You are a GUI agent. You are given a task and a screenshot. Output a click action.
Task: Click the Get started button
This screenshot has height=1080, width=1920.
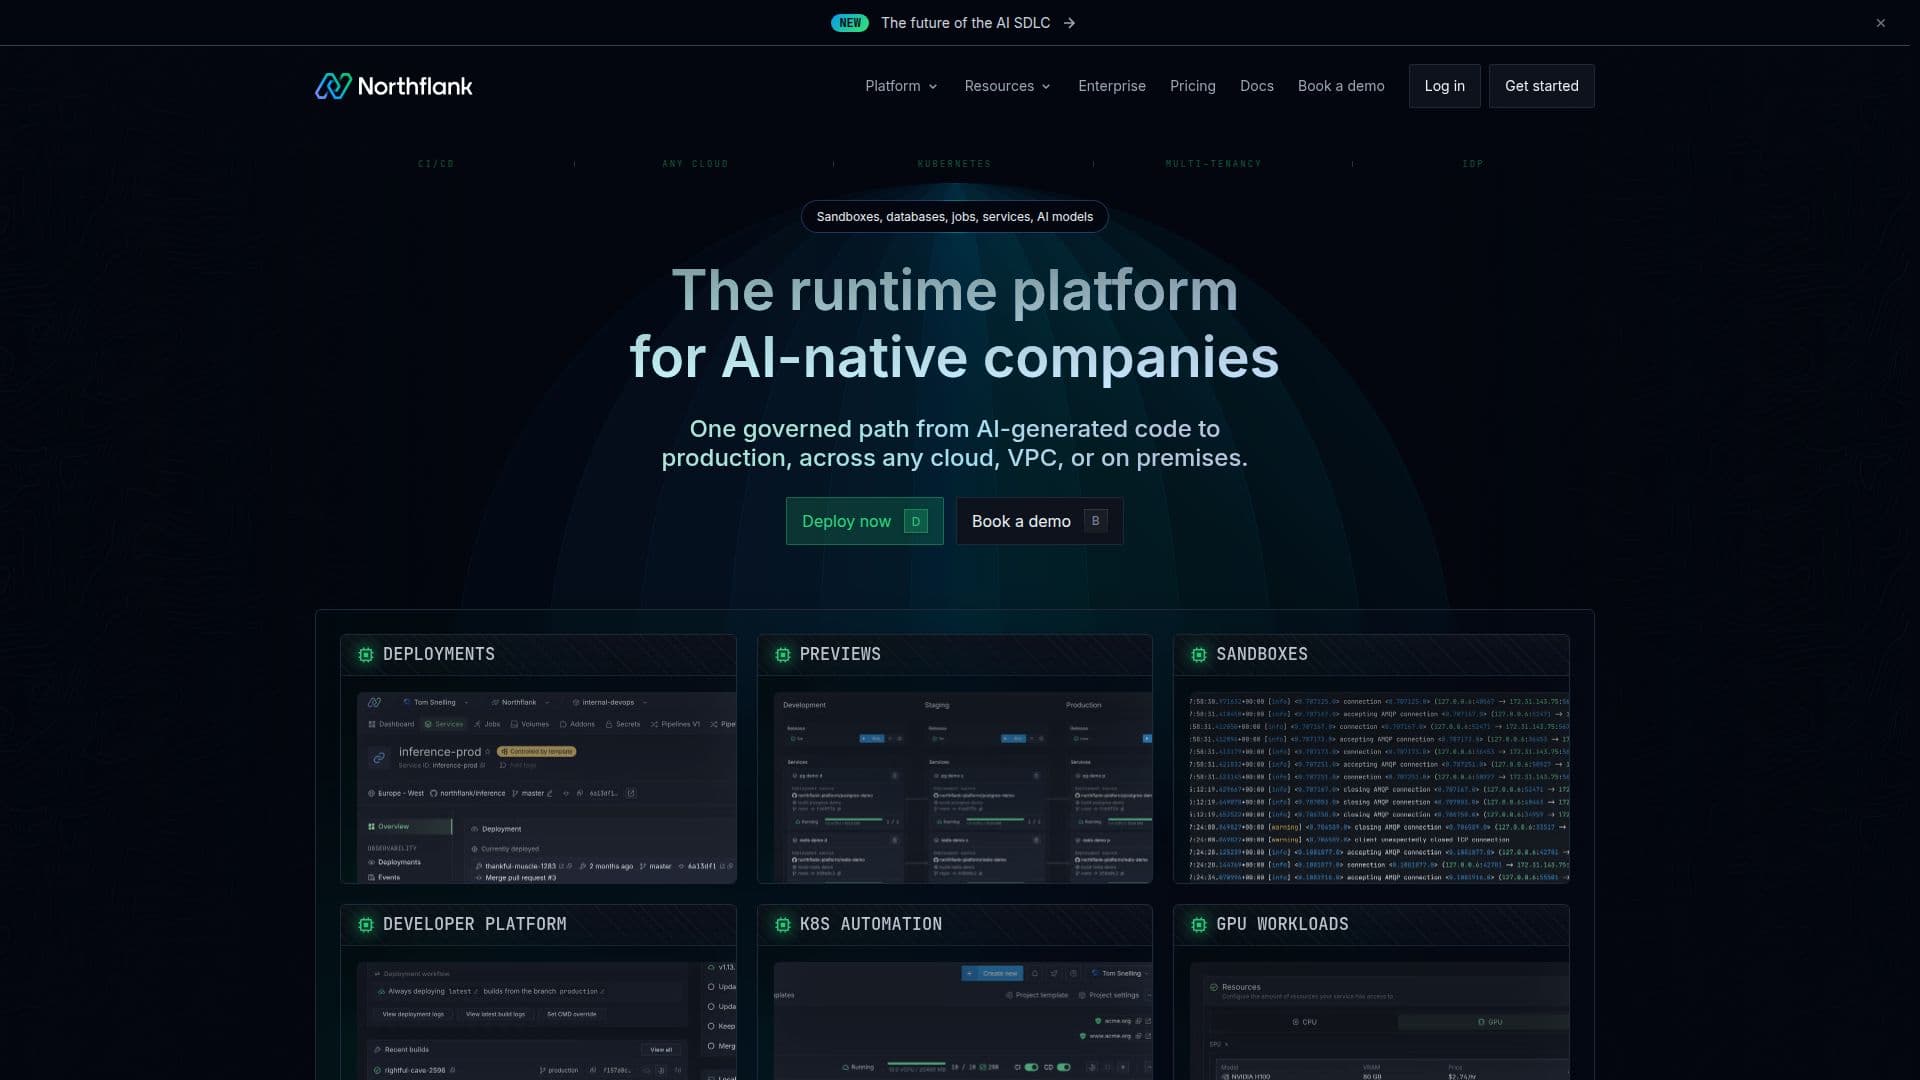[1541, 86]
